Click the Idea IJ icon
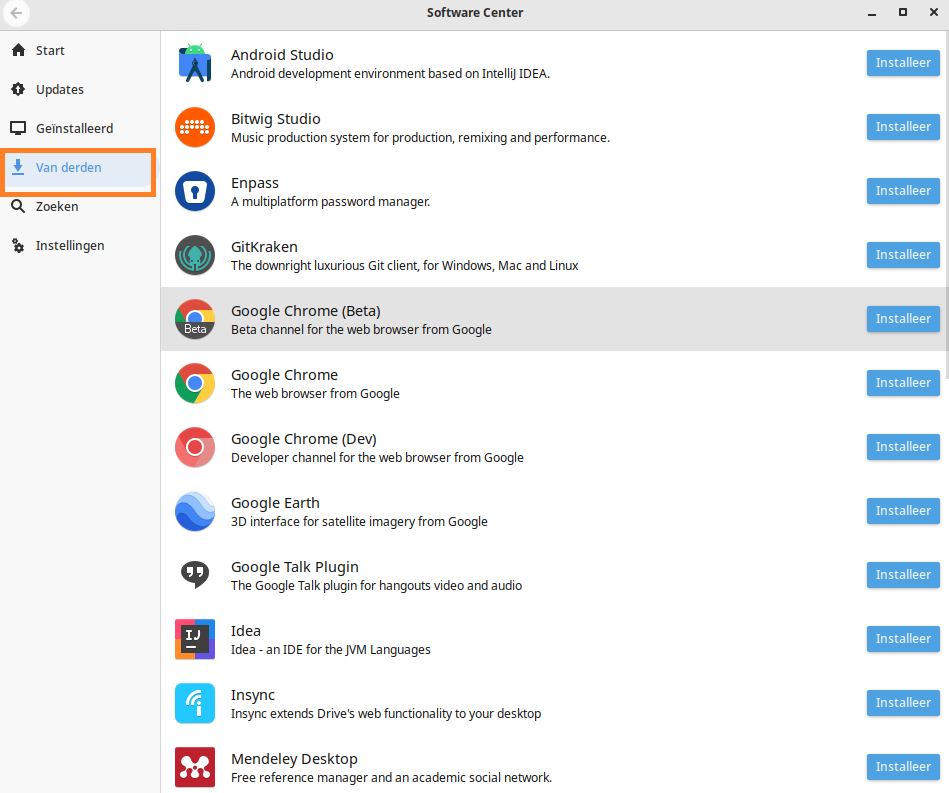The width and height of the screenshot is (949, 793). point(195,639)
